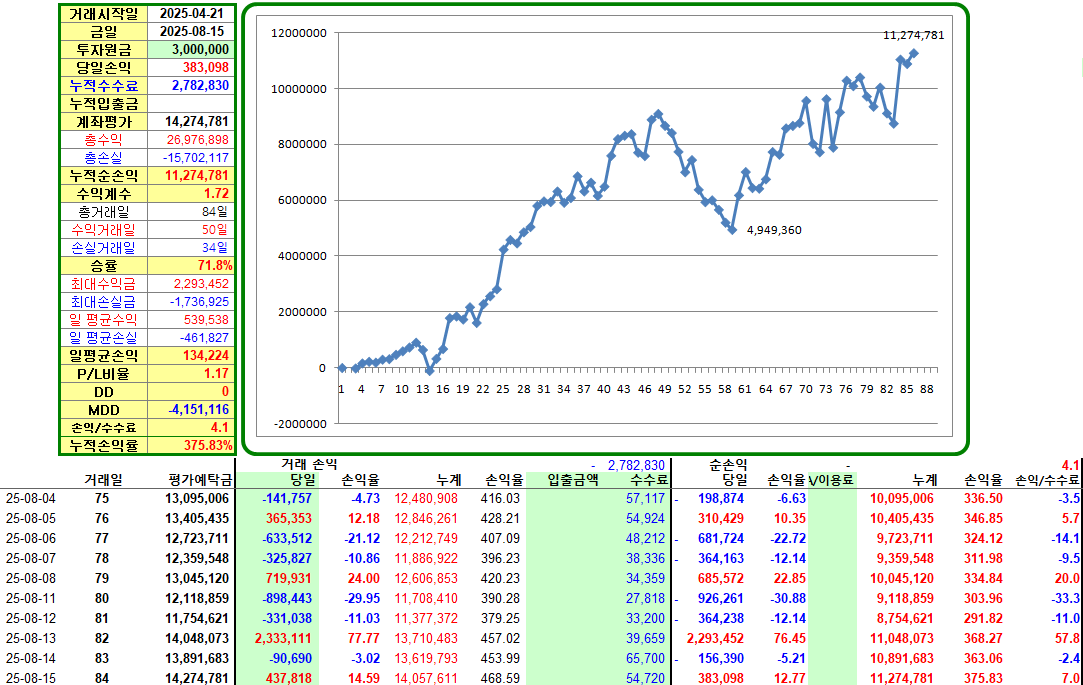Click the 당일손익 label cell
1083x685 pixels.
pyautogui.click(x=104, y=68)
